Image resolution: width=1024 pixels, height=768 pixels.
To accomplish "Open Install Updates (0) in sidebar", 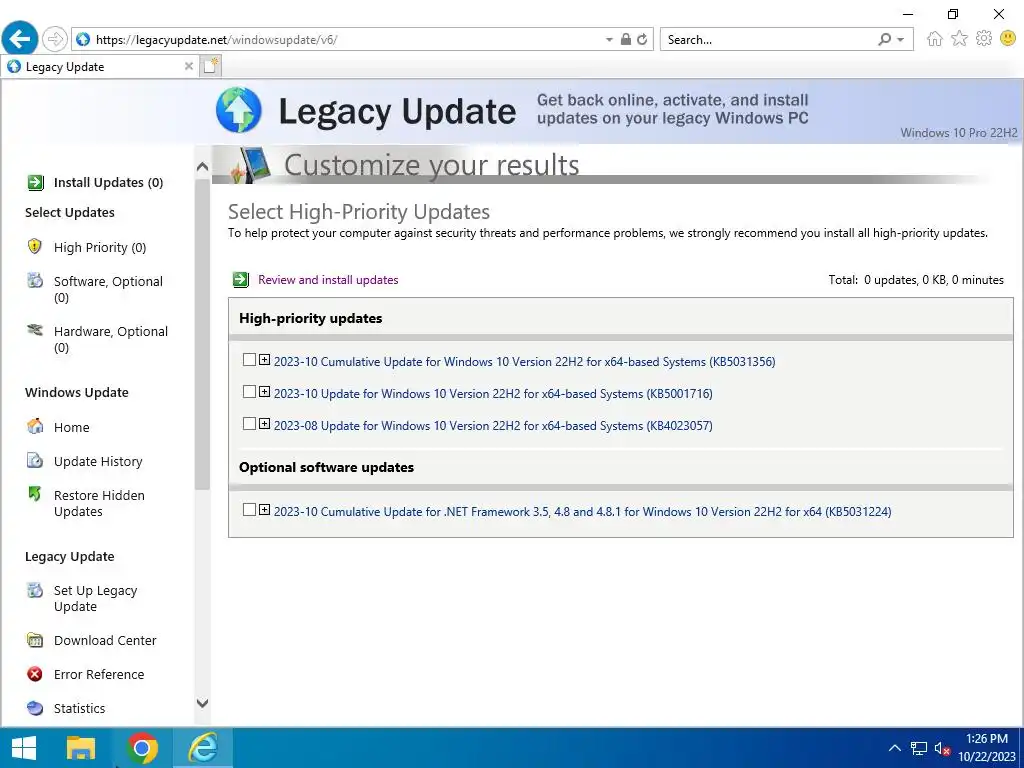I will [x=108, y=182].
